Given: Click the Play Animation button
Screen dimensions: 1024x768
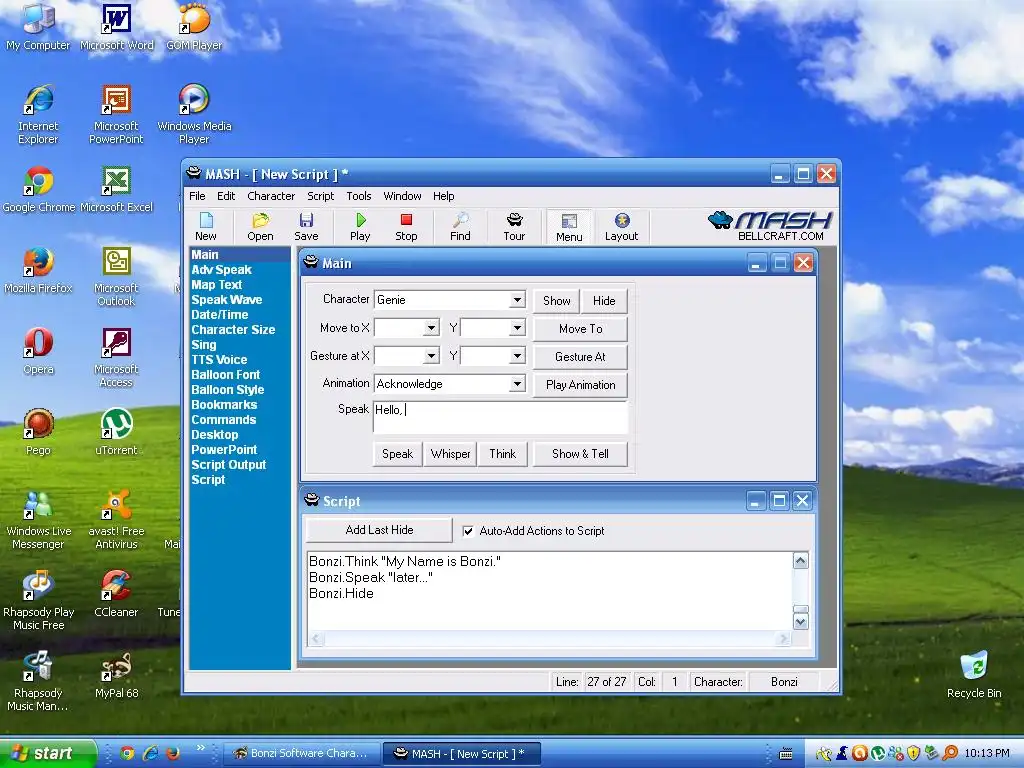Looking at the screenshot, I should click(581, 385).
